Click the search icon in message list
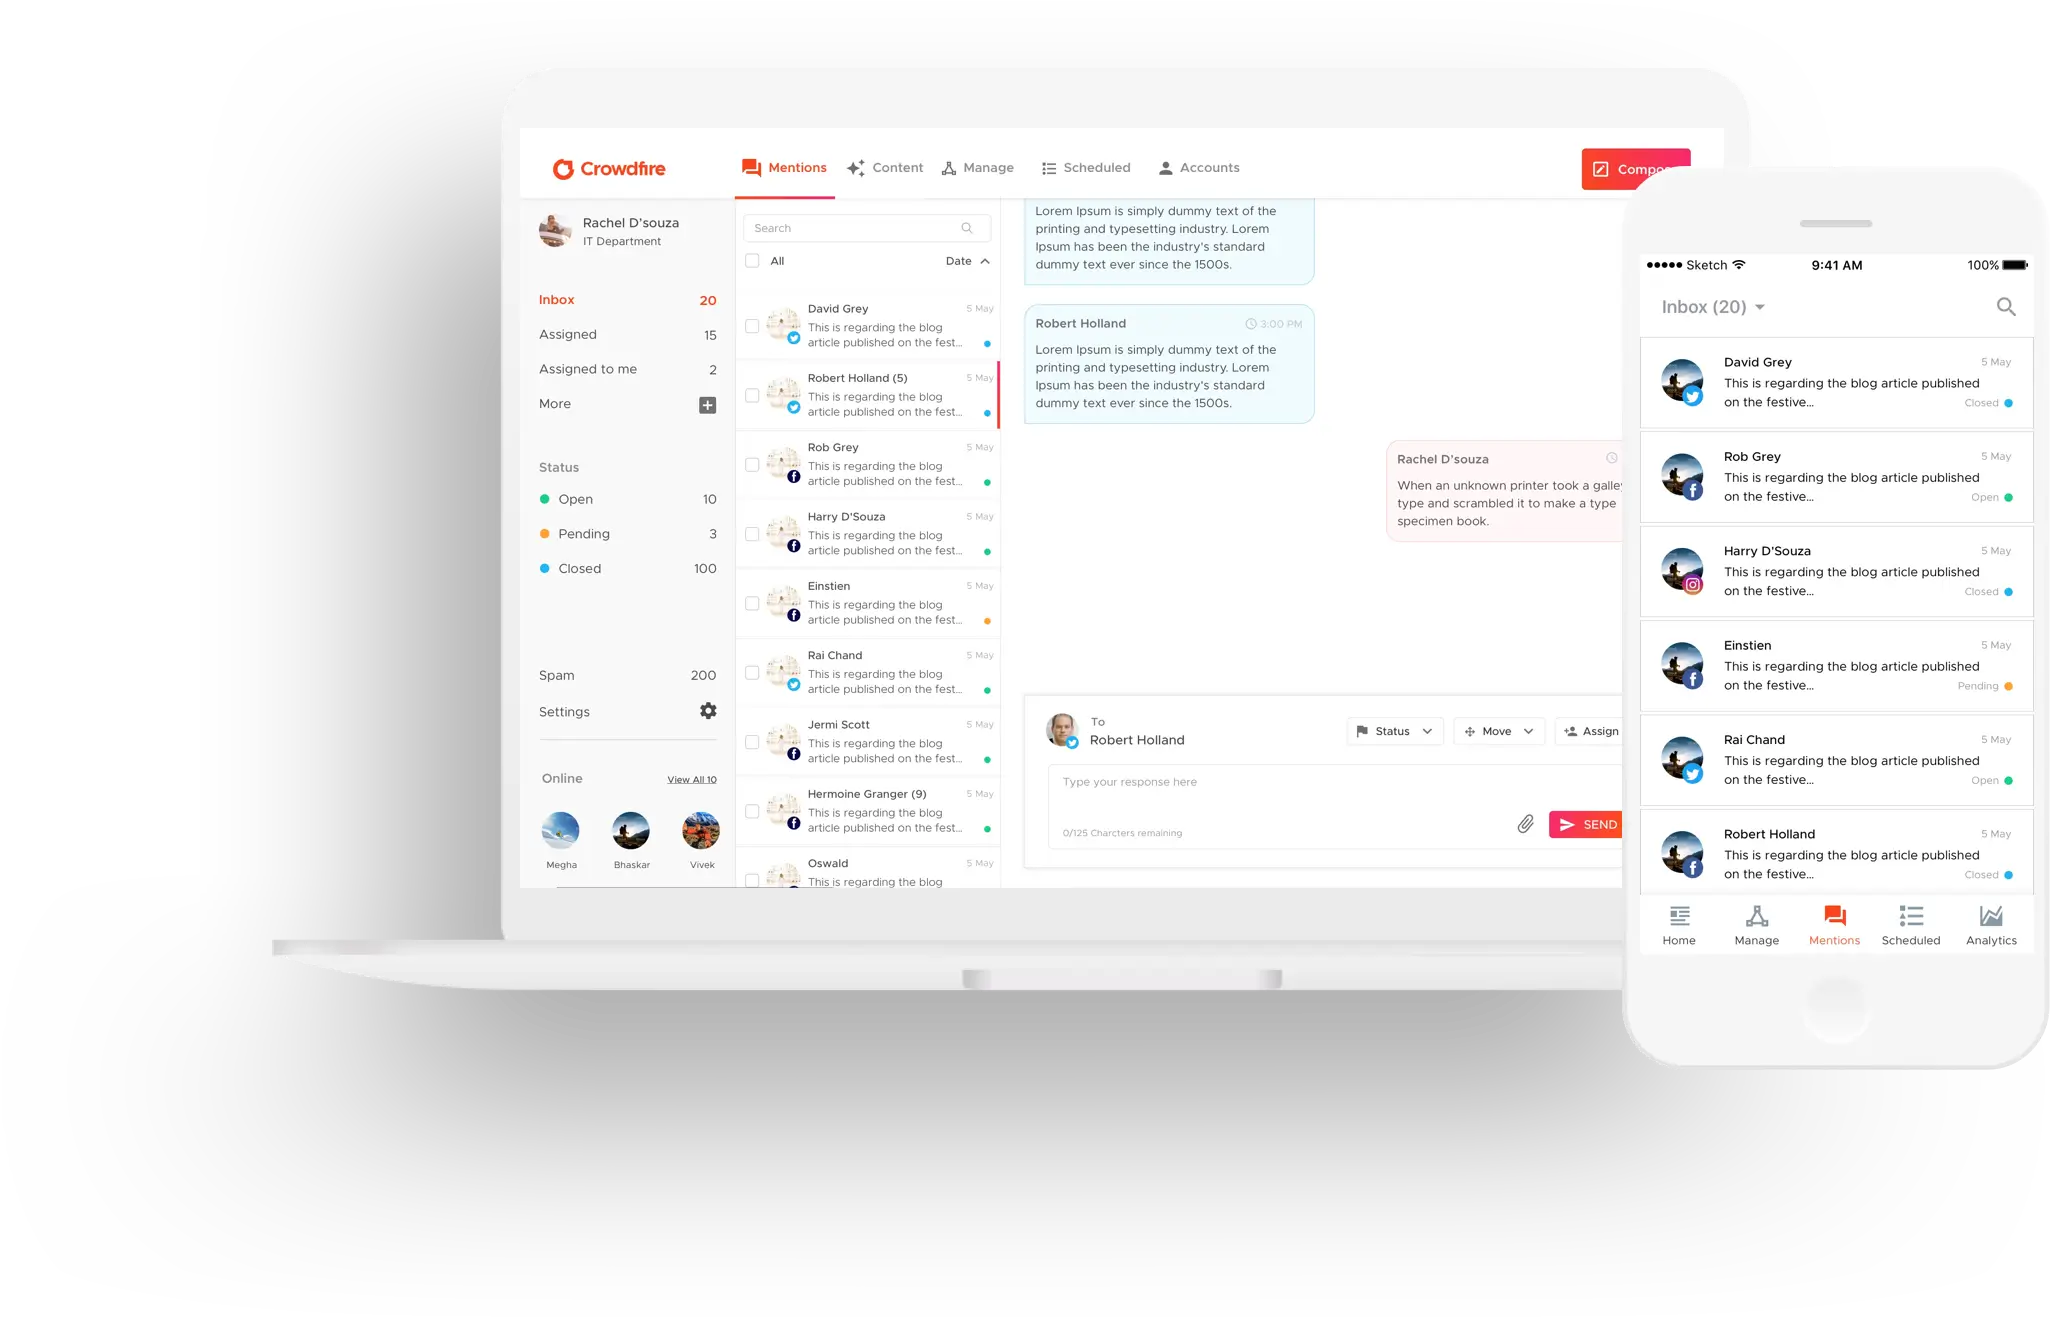 click(968, 227)
